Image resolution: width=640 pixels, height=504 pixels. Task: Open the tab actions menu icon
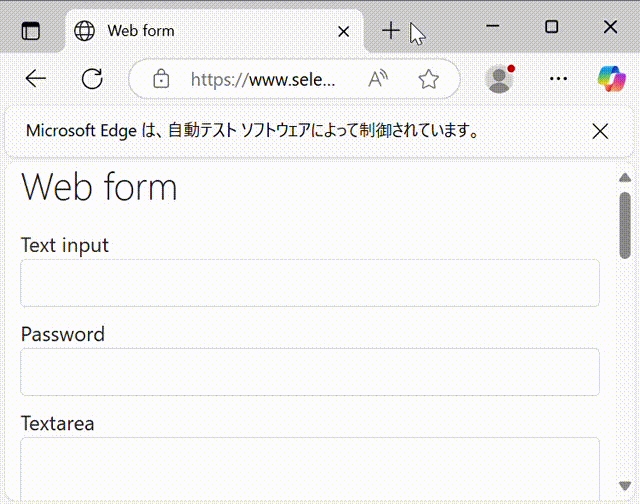(x=31, y=31)
